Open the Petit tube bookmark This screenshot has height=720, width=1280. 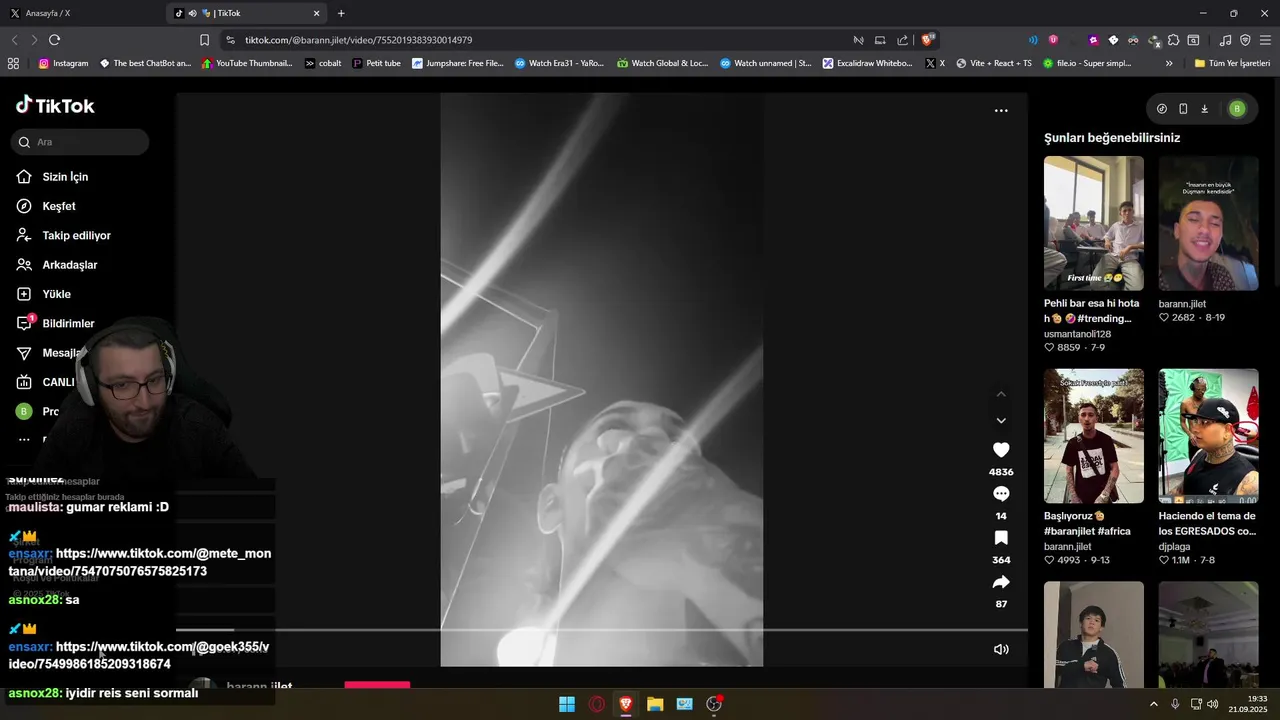pos(376,63)
